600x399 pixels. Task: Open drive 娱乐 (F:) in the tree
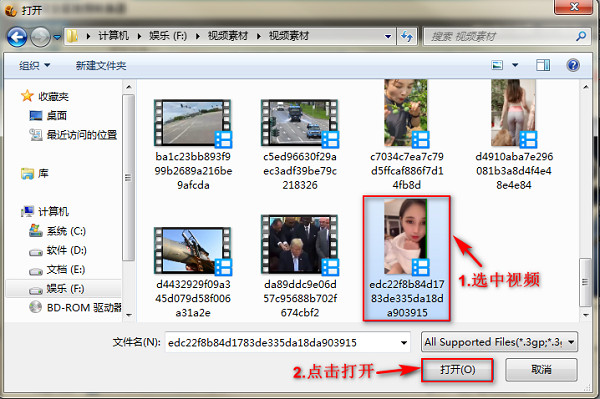coord(65,288)
